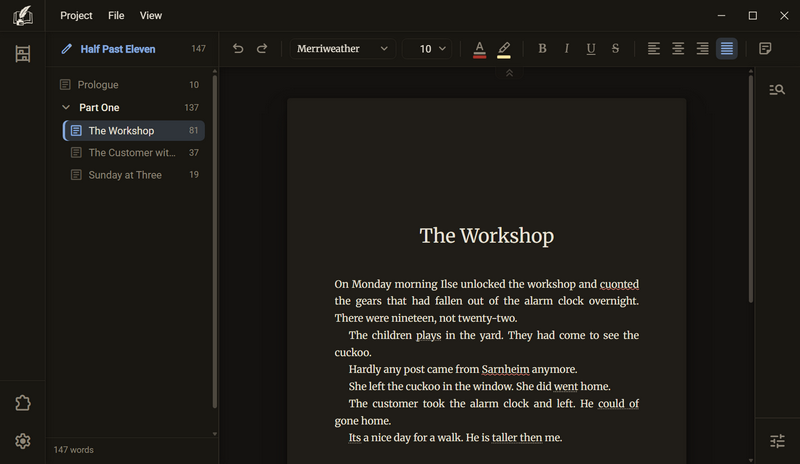Align text to the left
Image resolution: width=800 pixels, height=464 pixels.
[654, 48]
